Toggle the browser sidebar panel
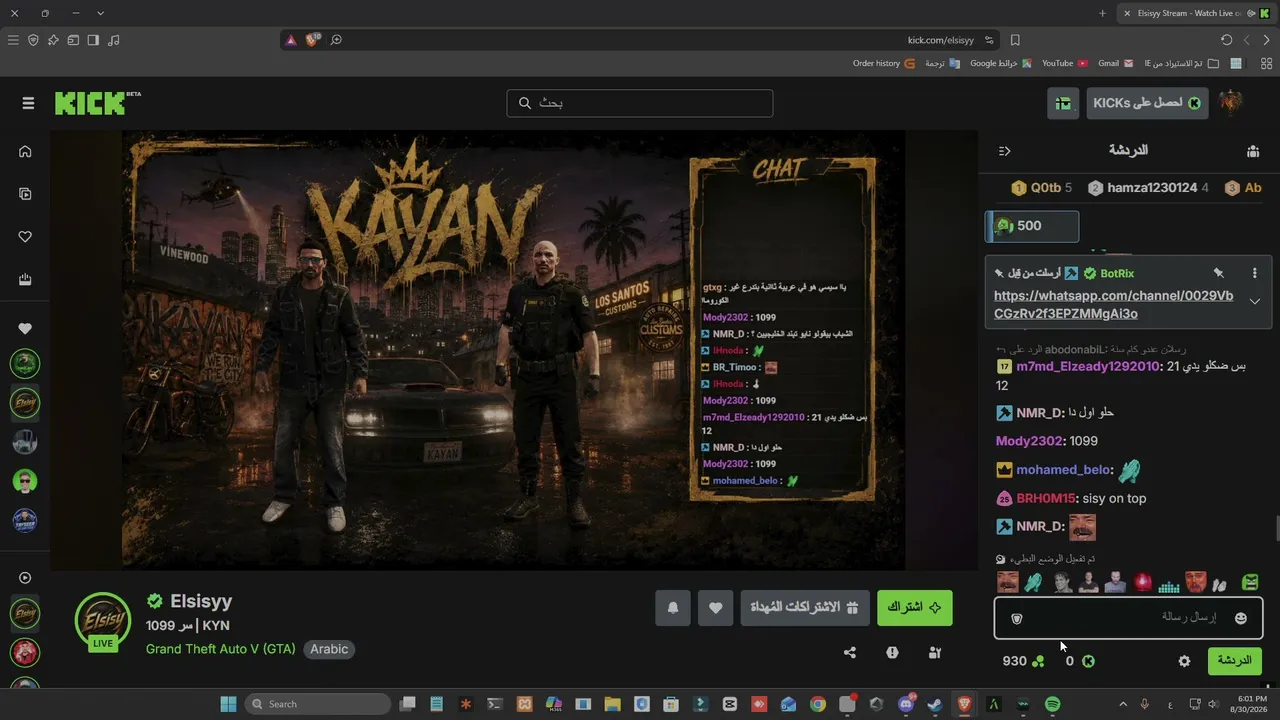This screenshot has width=1280, height=720. click(x=93, y=40)
